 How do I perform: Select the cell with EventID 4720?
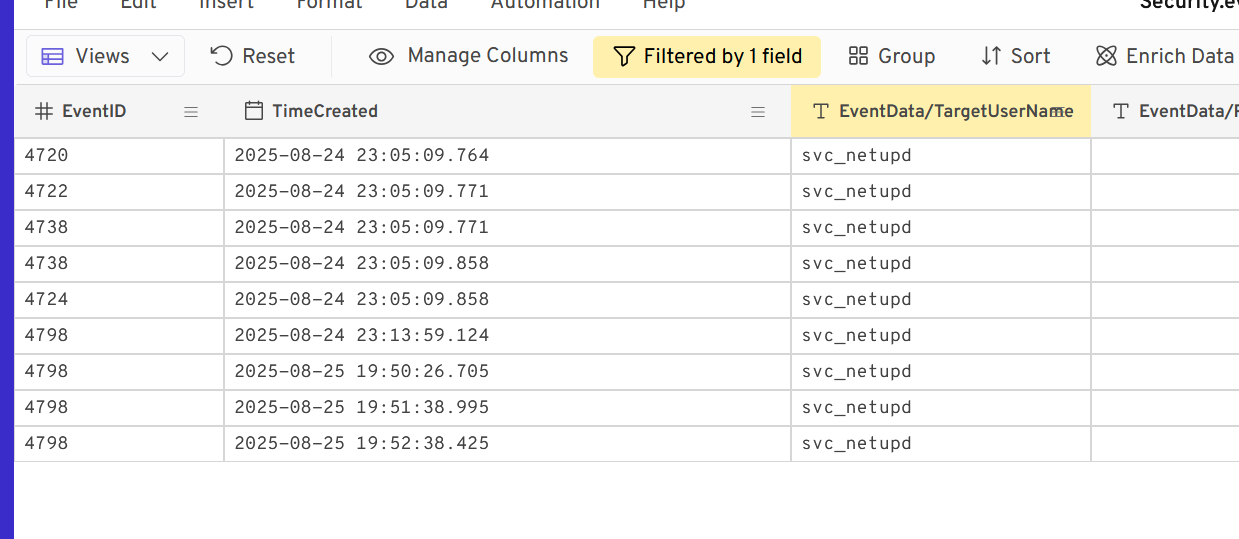pyautogui.click(x=118, y=155)
